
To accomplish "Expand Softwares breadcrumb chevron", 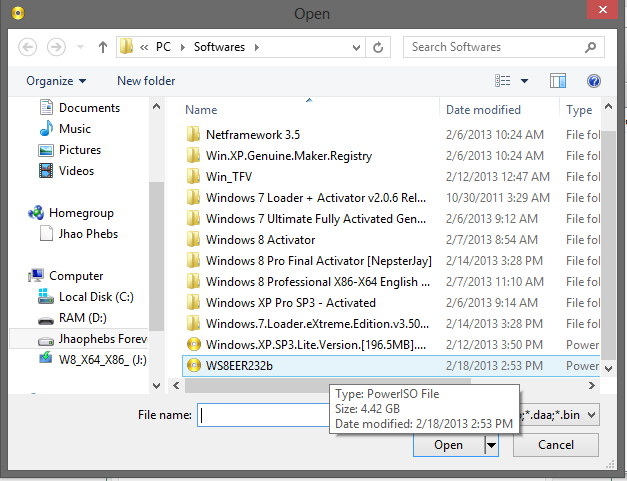I will [257, 47].
